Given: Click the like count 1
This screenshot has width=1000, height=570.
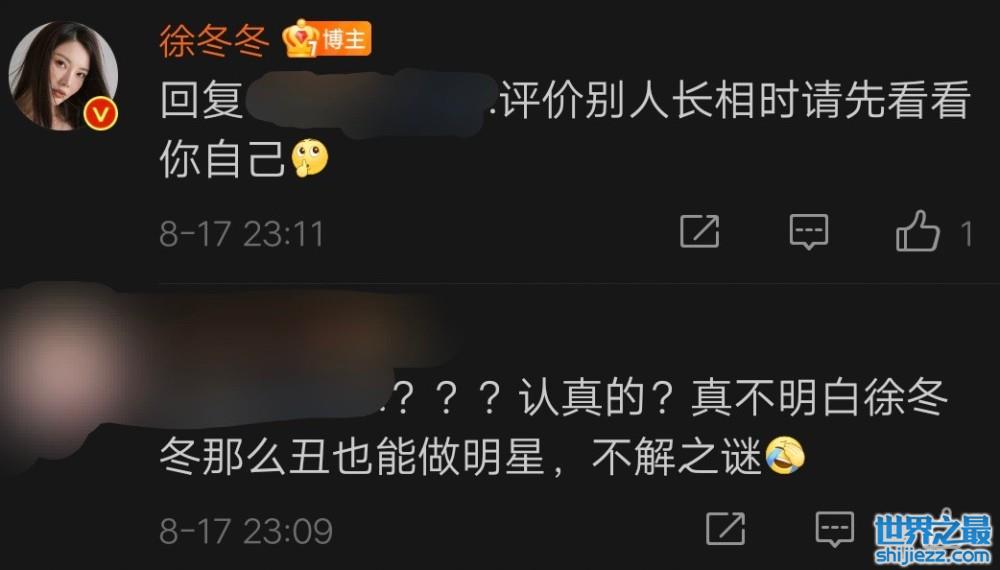Looking at the screenshot, I should 967,234.
